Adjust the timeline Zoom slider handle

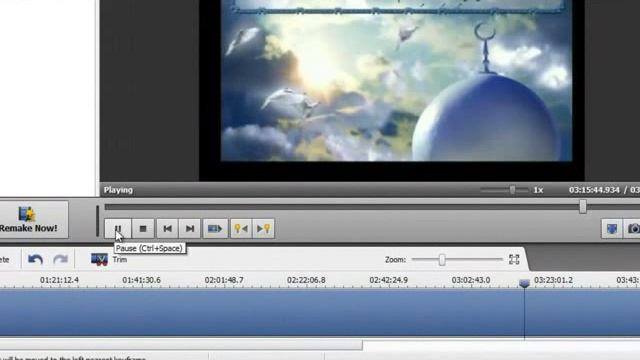click(x=442, y=260)
